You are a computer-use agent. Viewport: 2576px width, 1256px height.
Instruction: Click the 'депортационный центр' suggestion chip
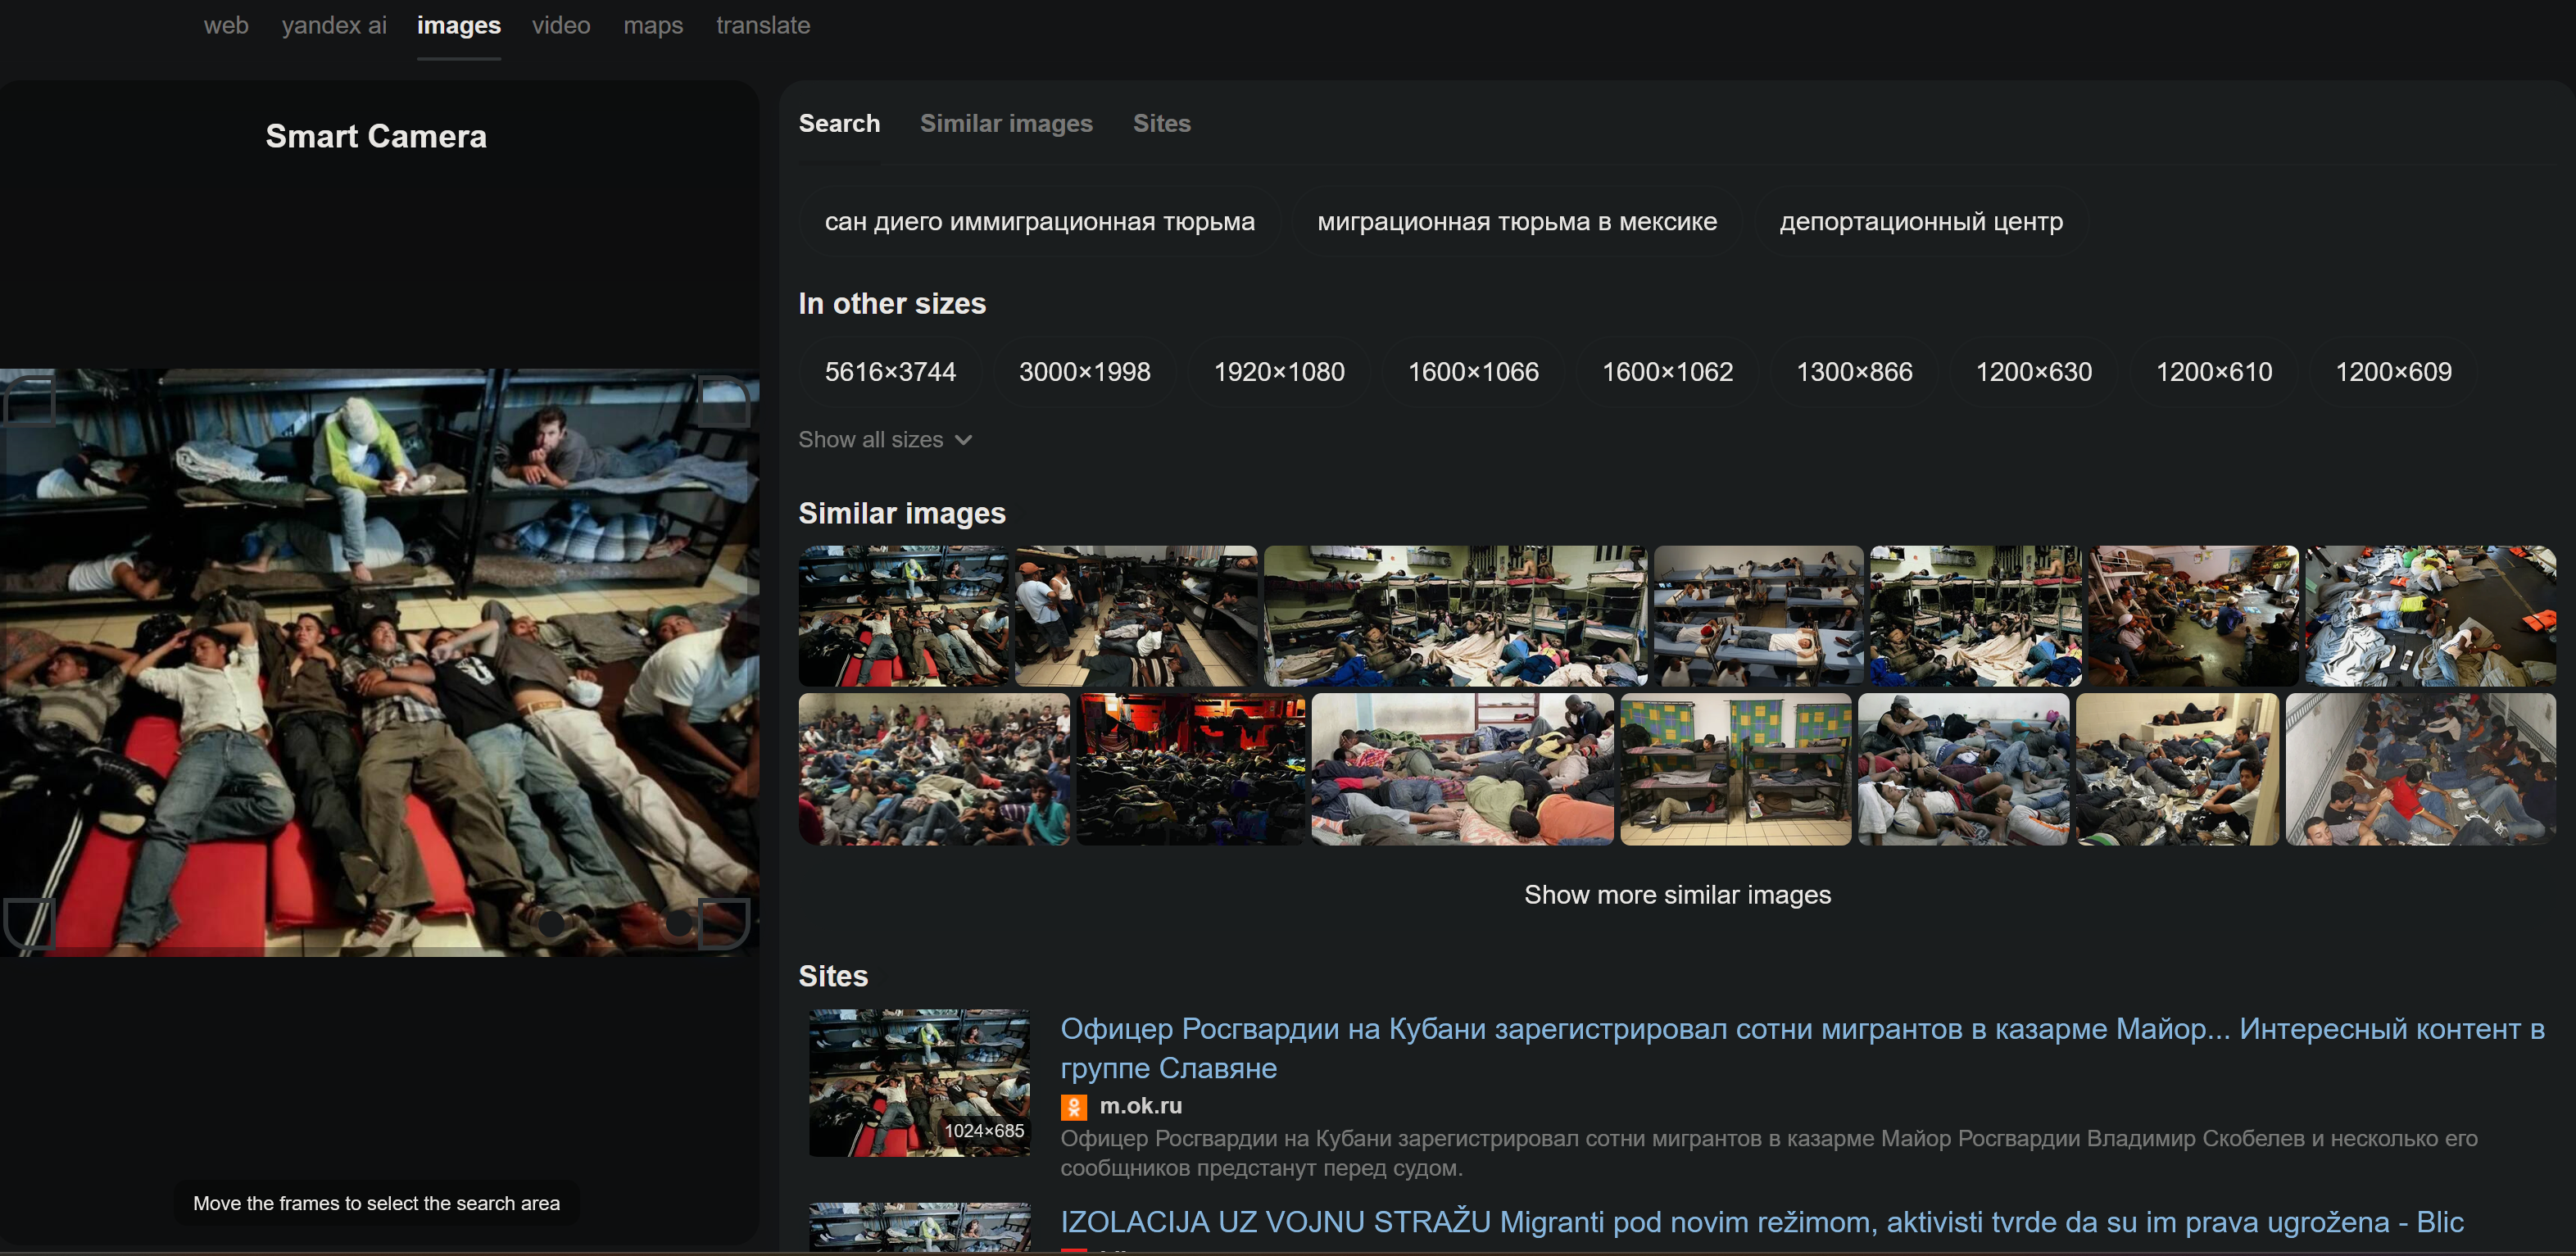click(x=1921, y=221)
